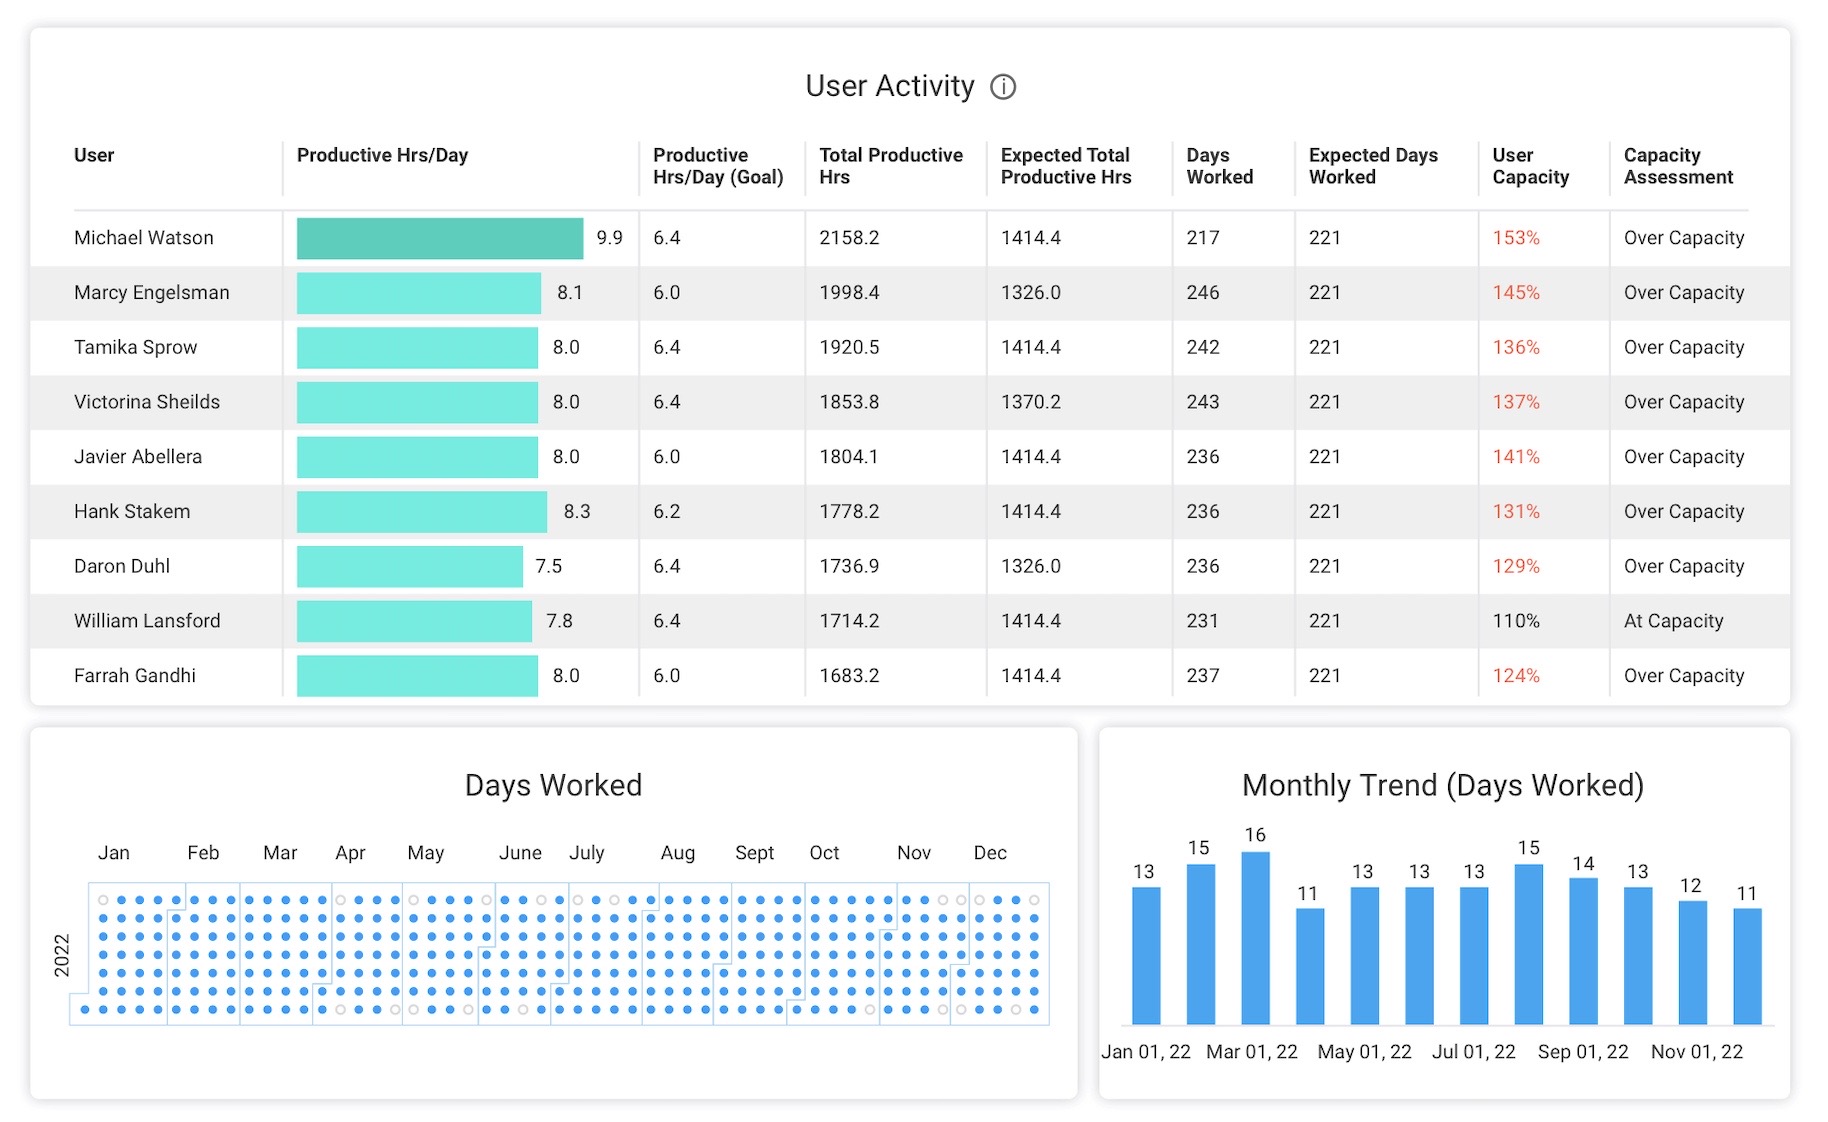Click the Sept month label in Days Worked

pyautogui.click(x=754, y=853)
